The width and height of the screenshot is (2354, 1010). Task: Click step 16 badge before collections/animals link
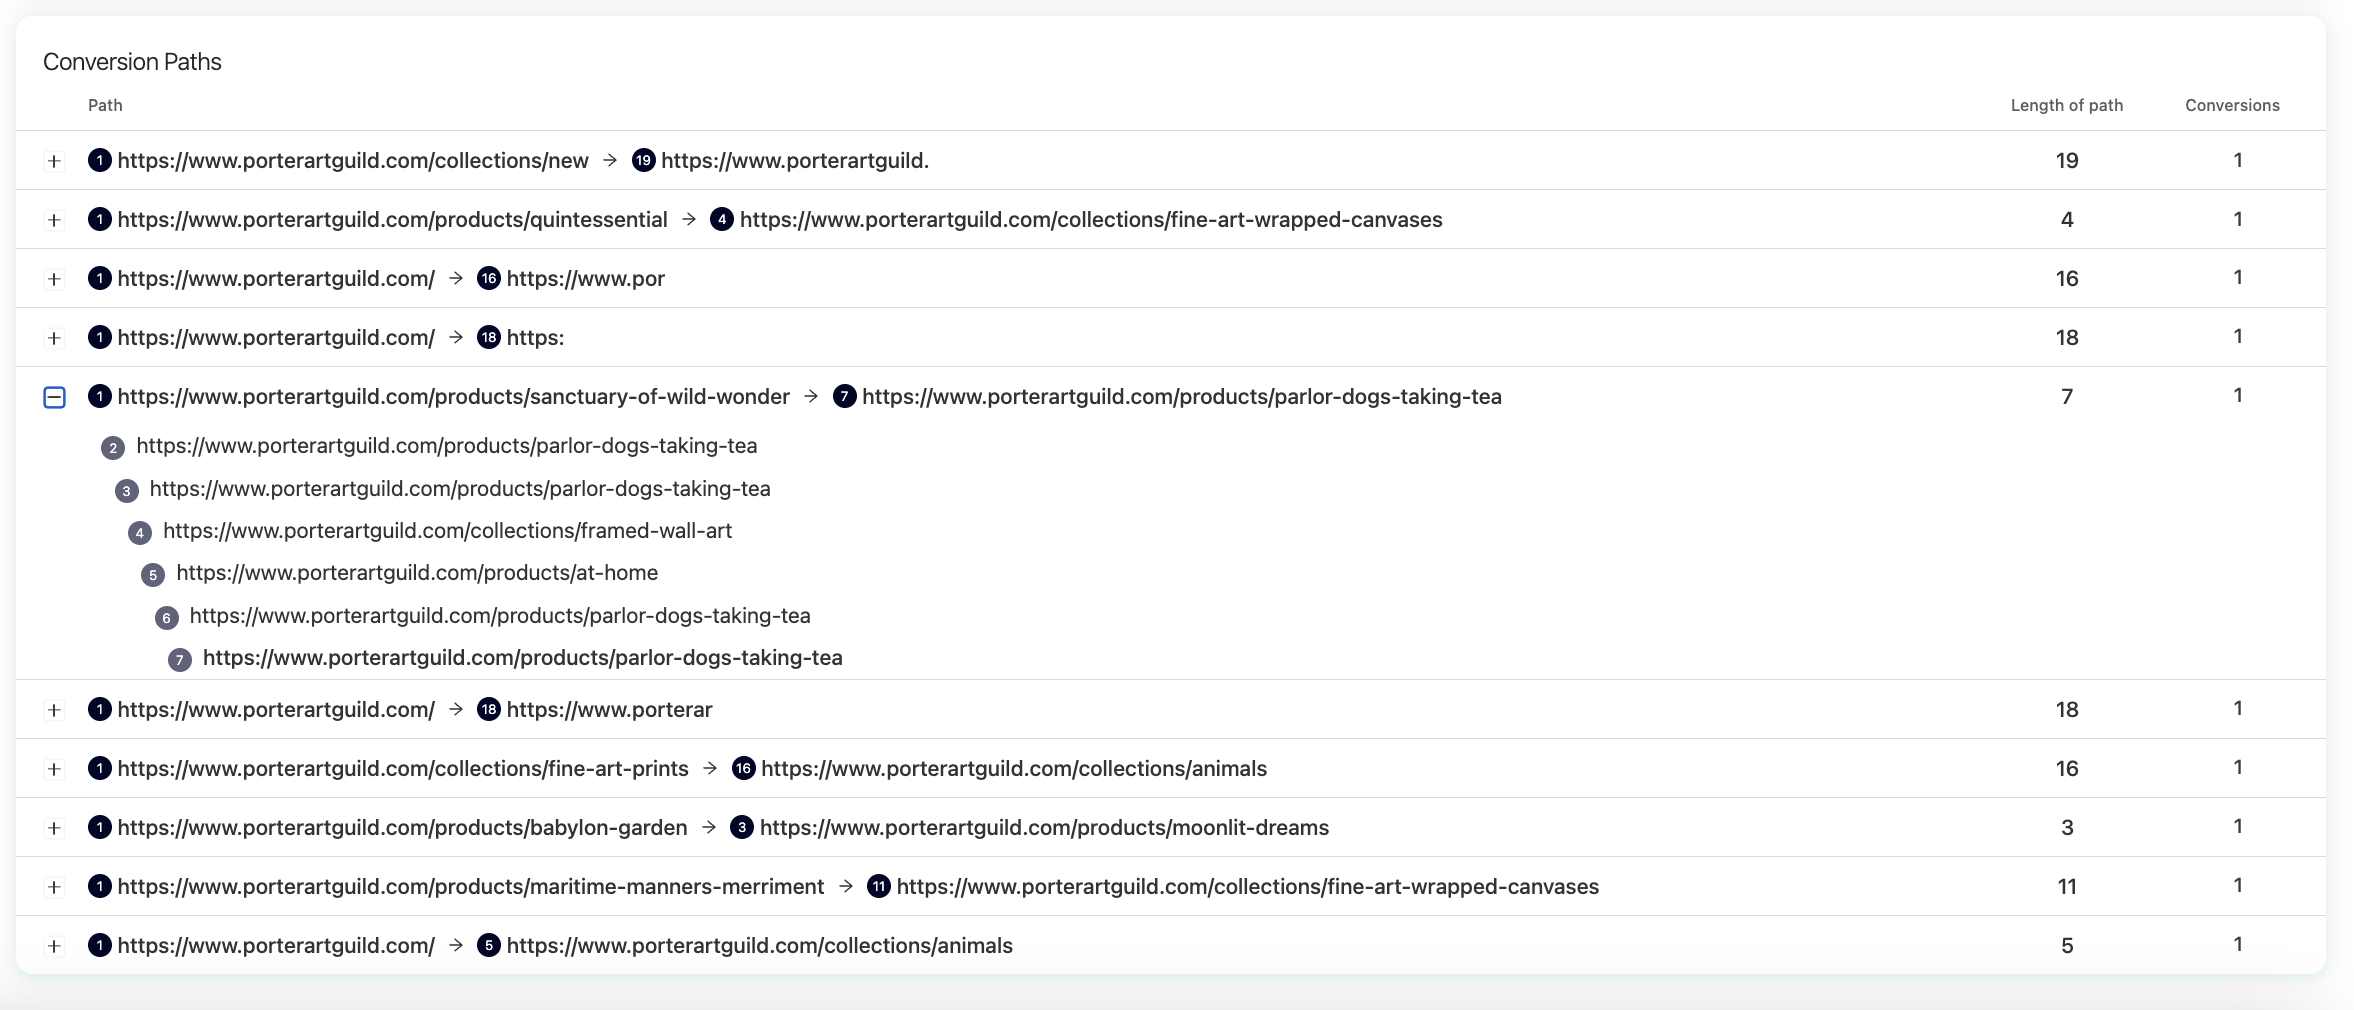point(743,769)
